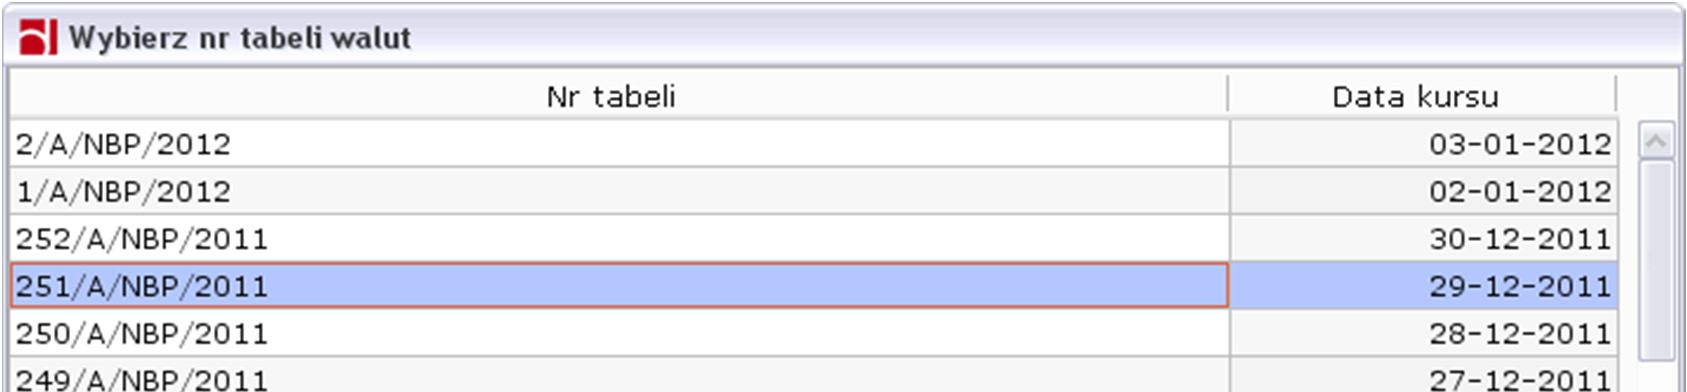Image resolution: width=1687 pixels, height=392 pixels.
Task: Select the highlighted 251/A/NBP/2011 row
Action: click(x=619, y=286)
